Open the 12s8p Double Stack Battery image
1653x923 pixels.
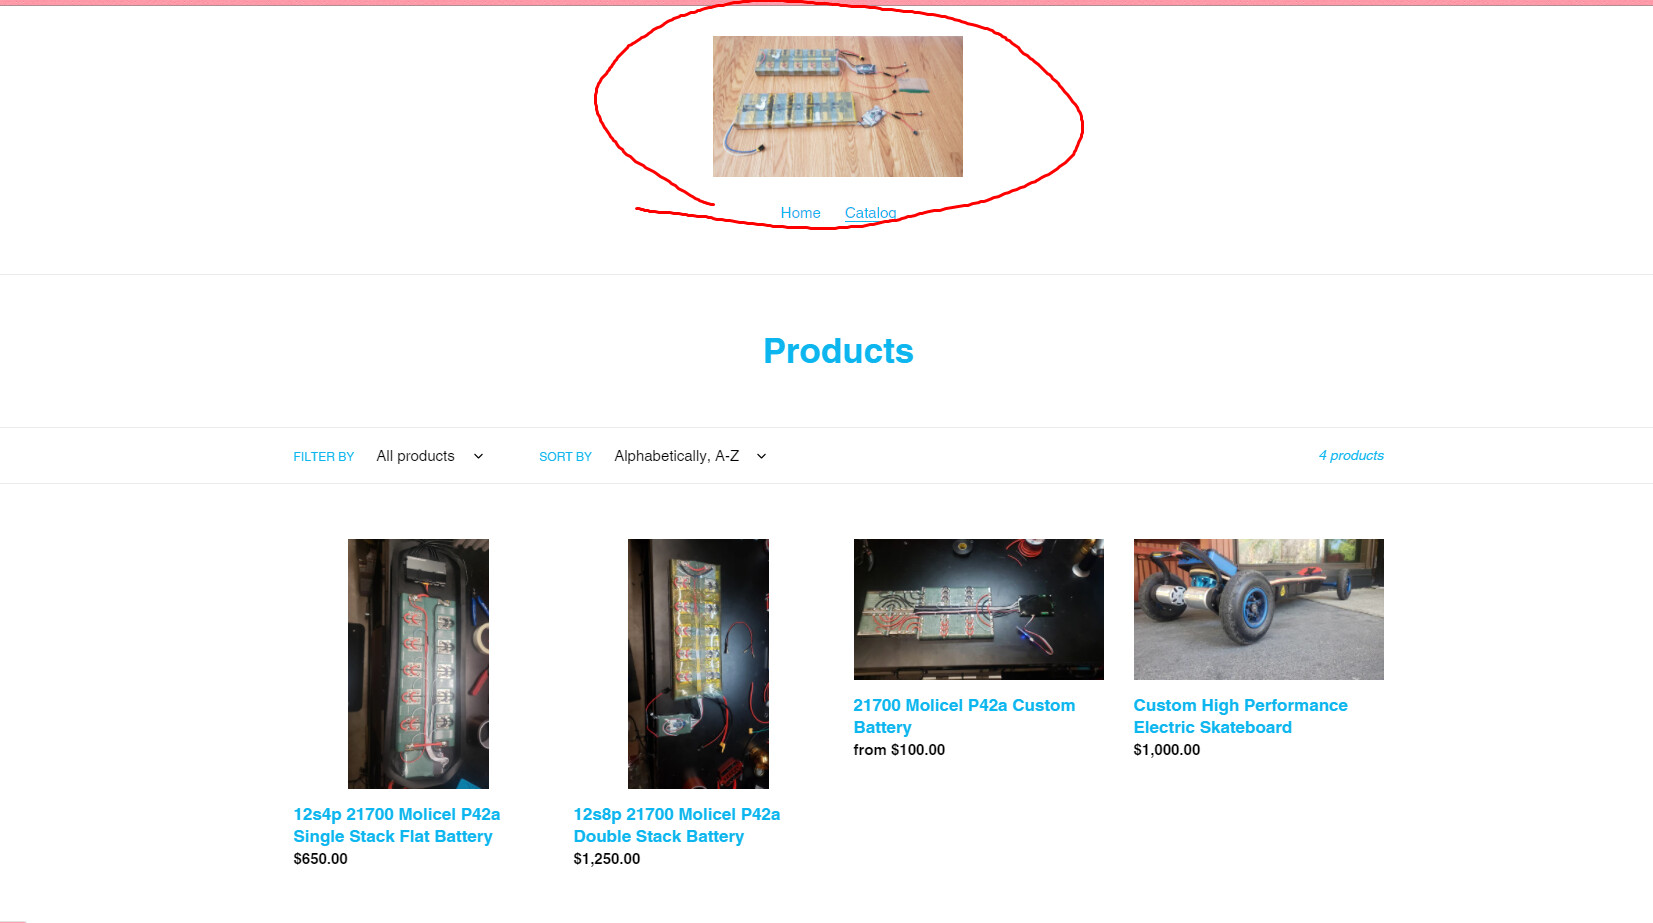click(698, 664)
